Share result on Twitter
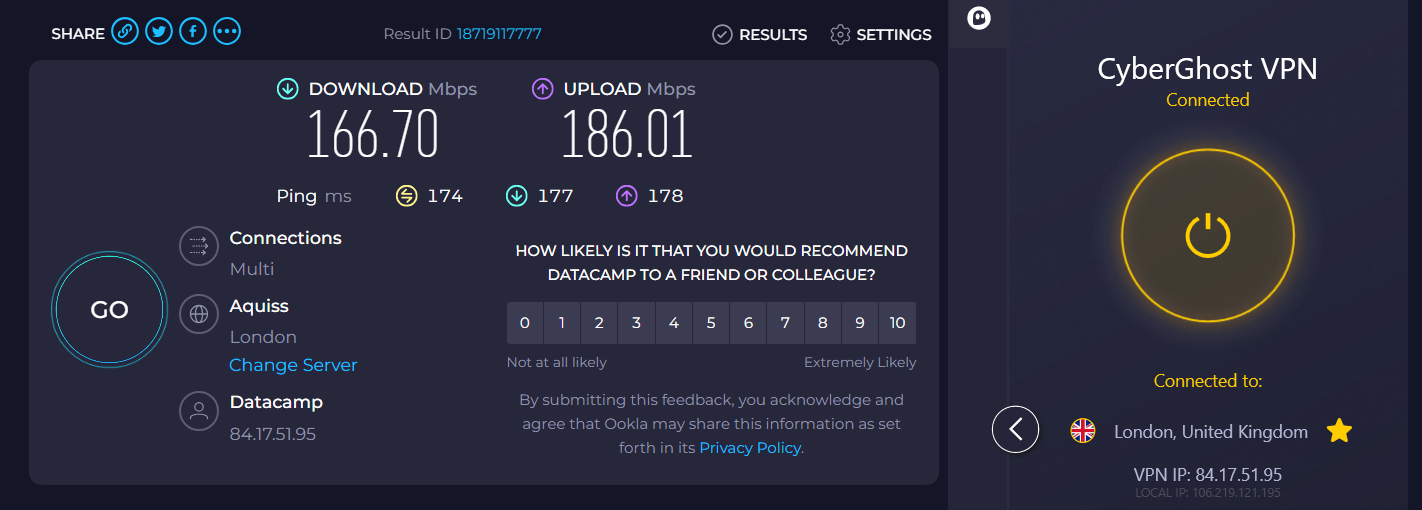Screen dimensions: 1422x510 (x=159, y=32)
